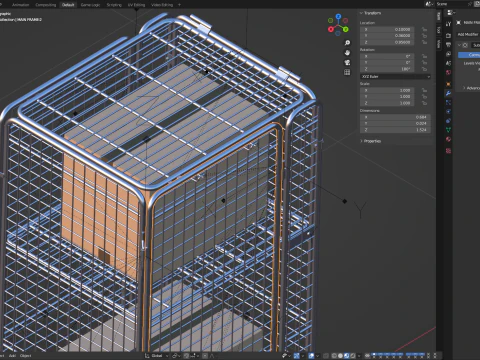Image resolution: width=480 pixels, height=360 pixels.
Task: Click Location X value field
Action: coord(387,29)
